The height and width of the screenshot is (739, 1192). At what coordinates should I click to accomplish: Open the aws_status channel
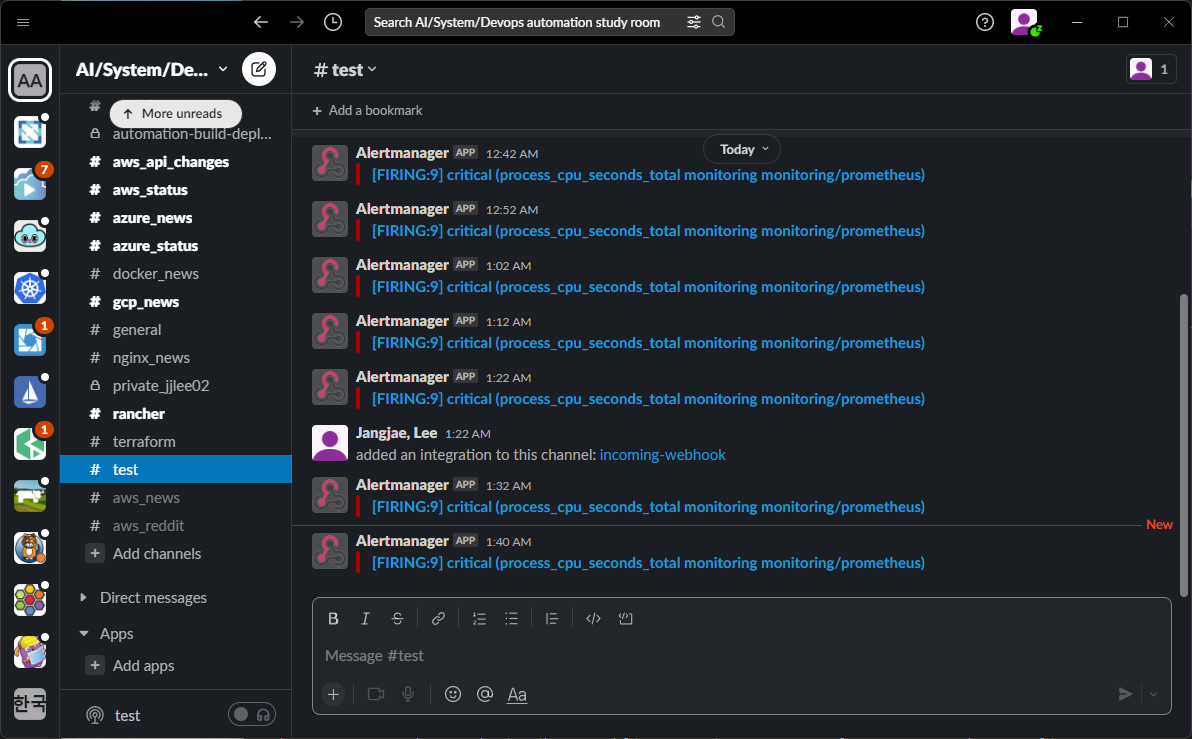[x=150, y=190]
